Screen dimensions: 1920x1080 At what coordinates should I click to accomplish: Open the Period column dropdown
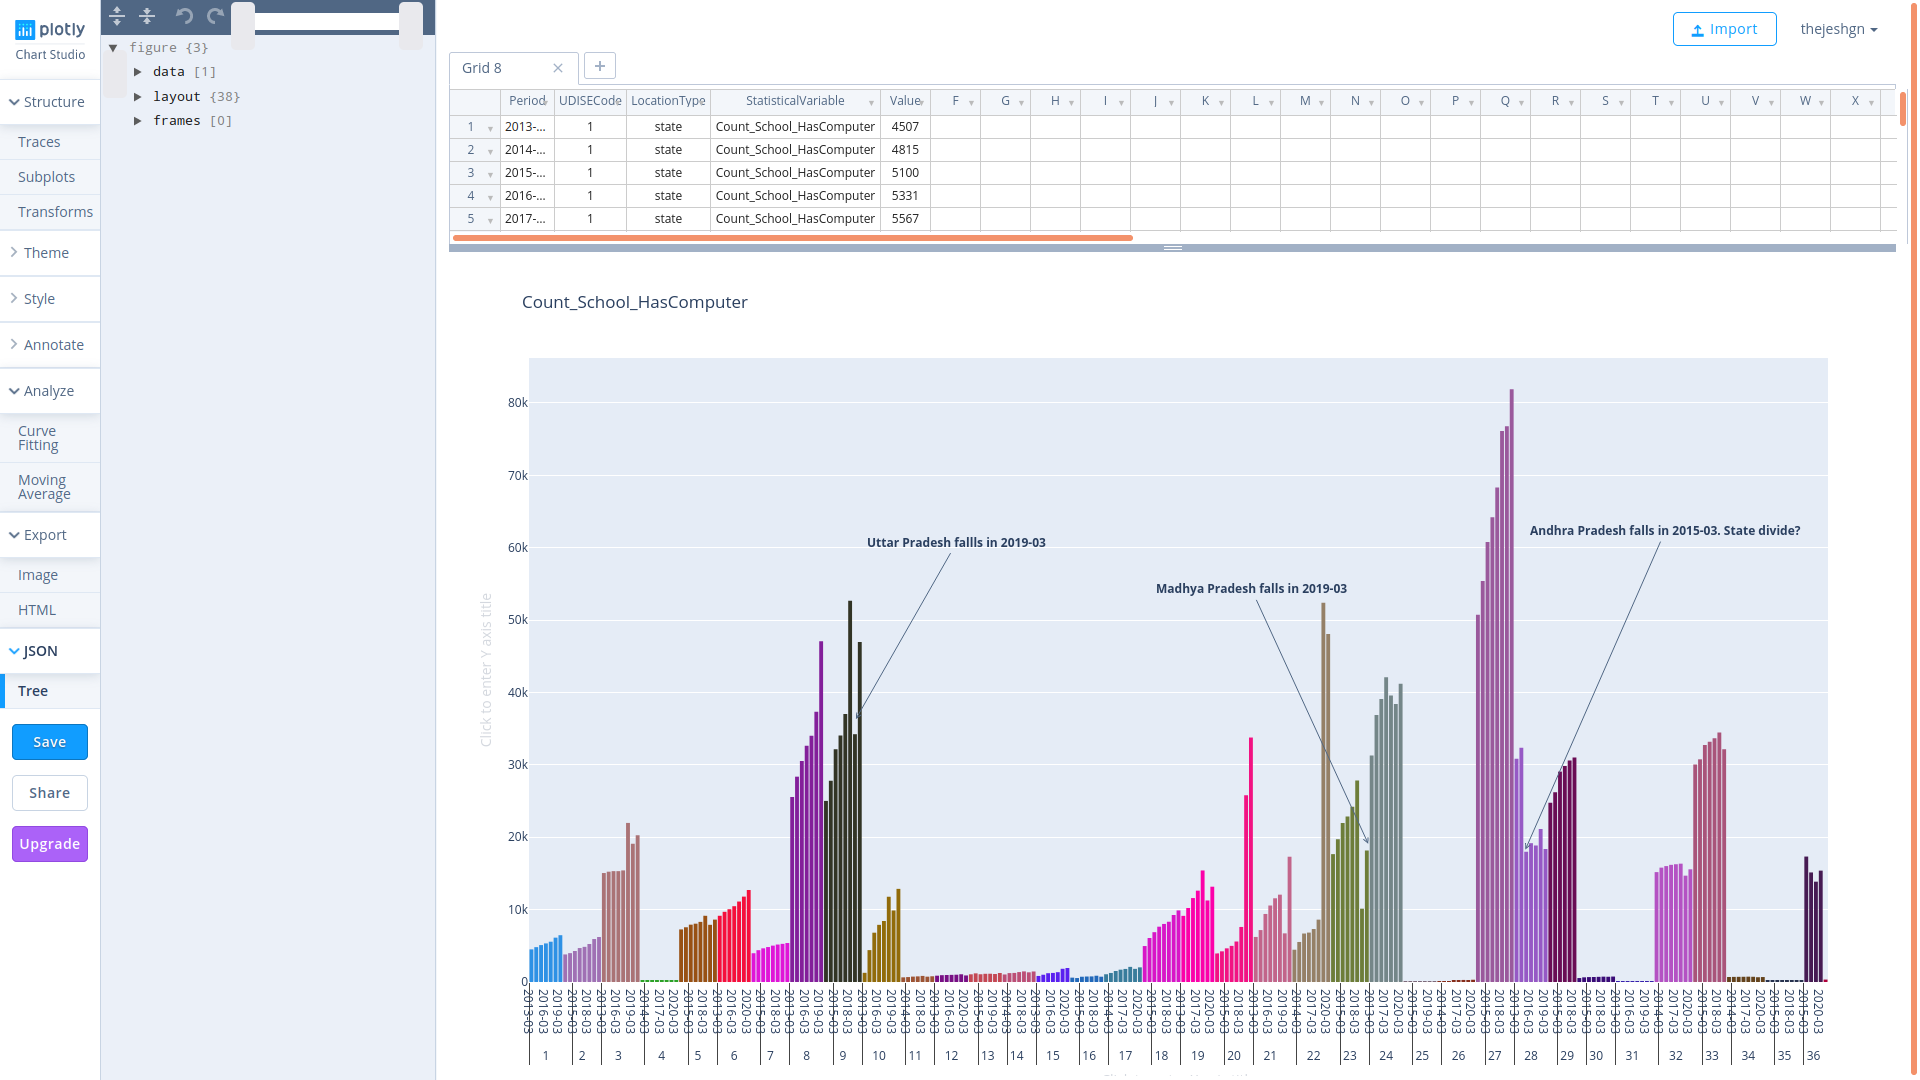(x=545, y=101)
